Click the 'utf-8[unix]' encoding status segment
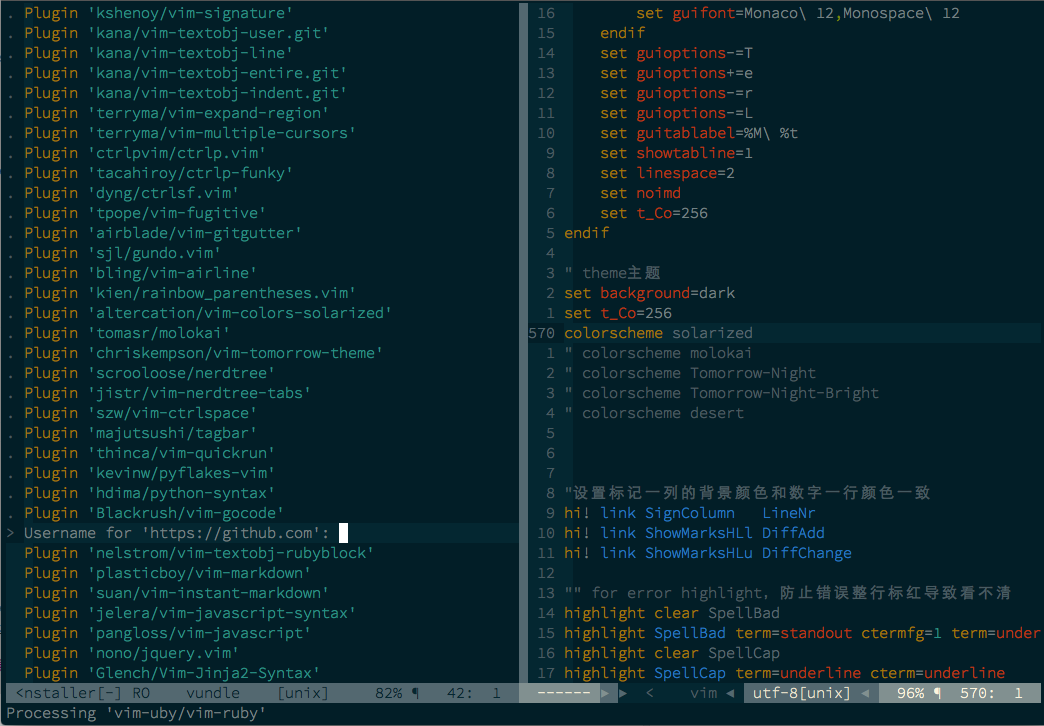The width and height of the screenshot is (1044, 726). pyautogui.click(x=799, y=693)
